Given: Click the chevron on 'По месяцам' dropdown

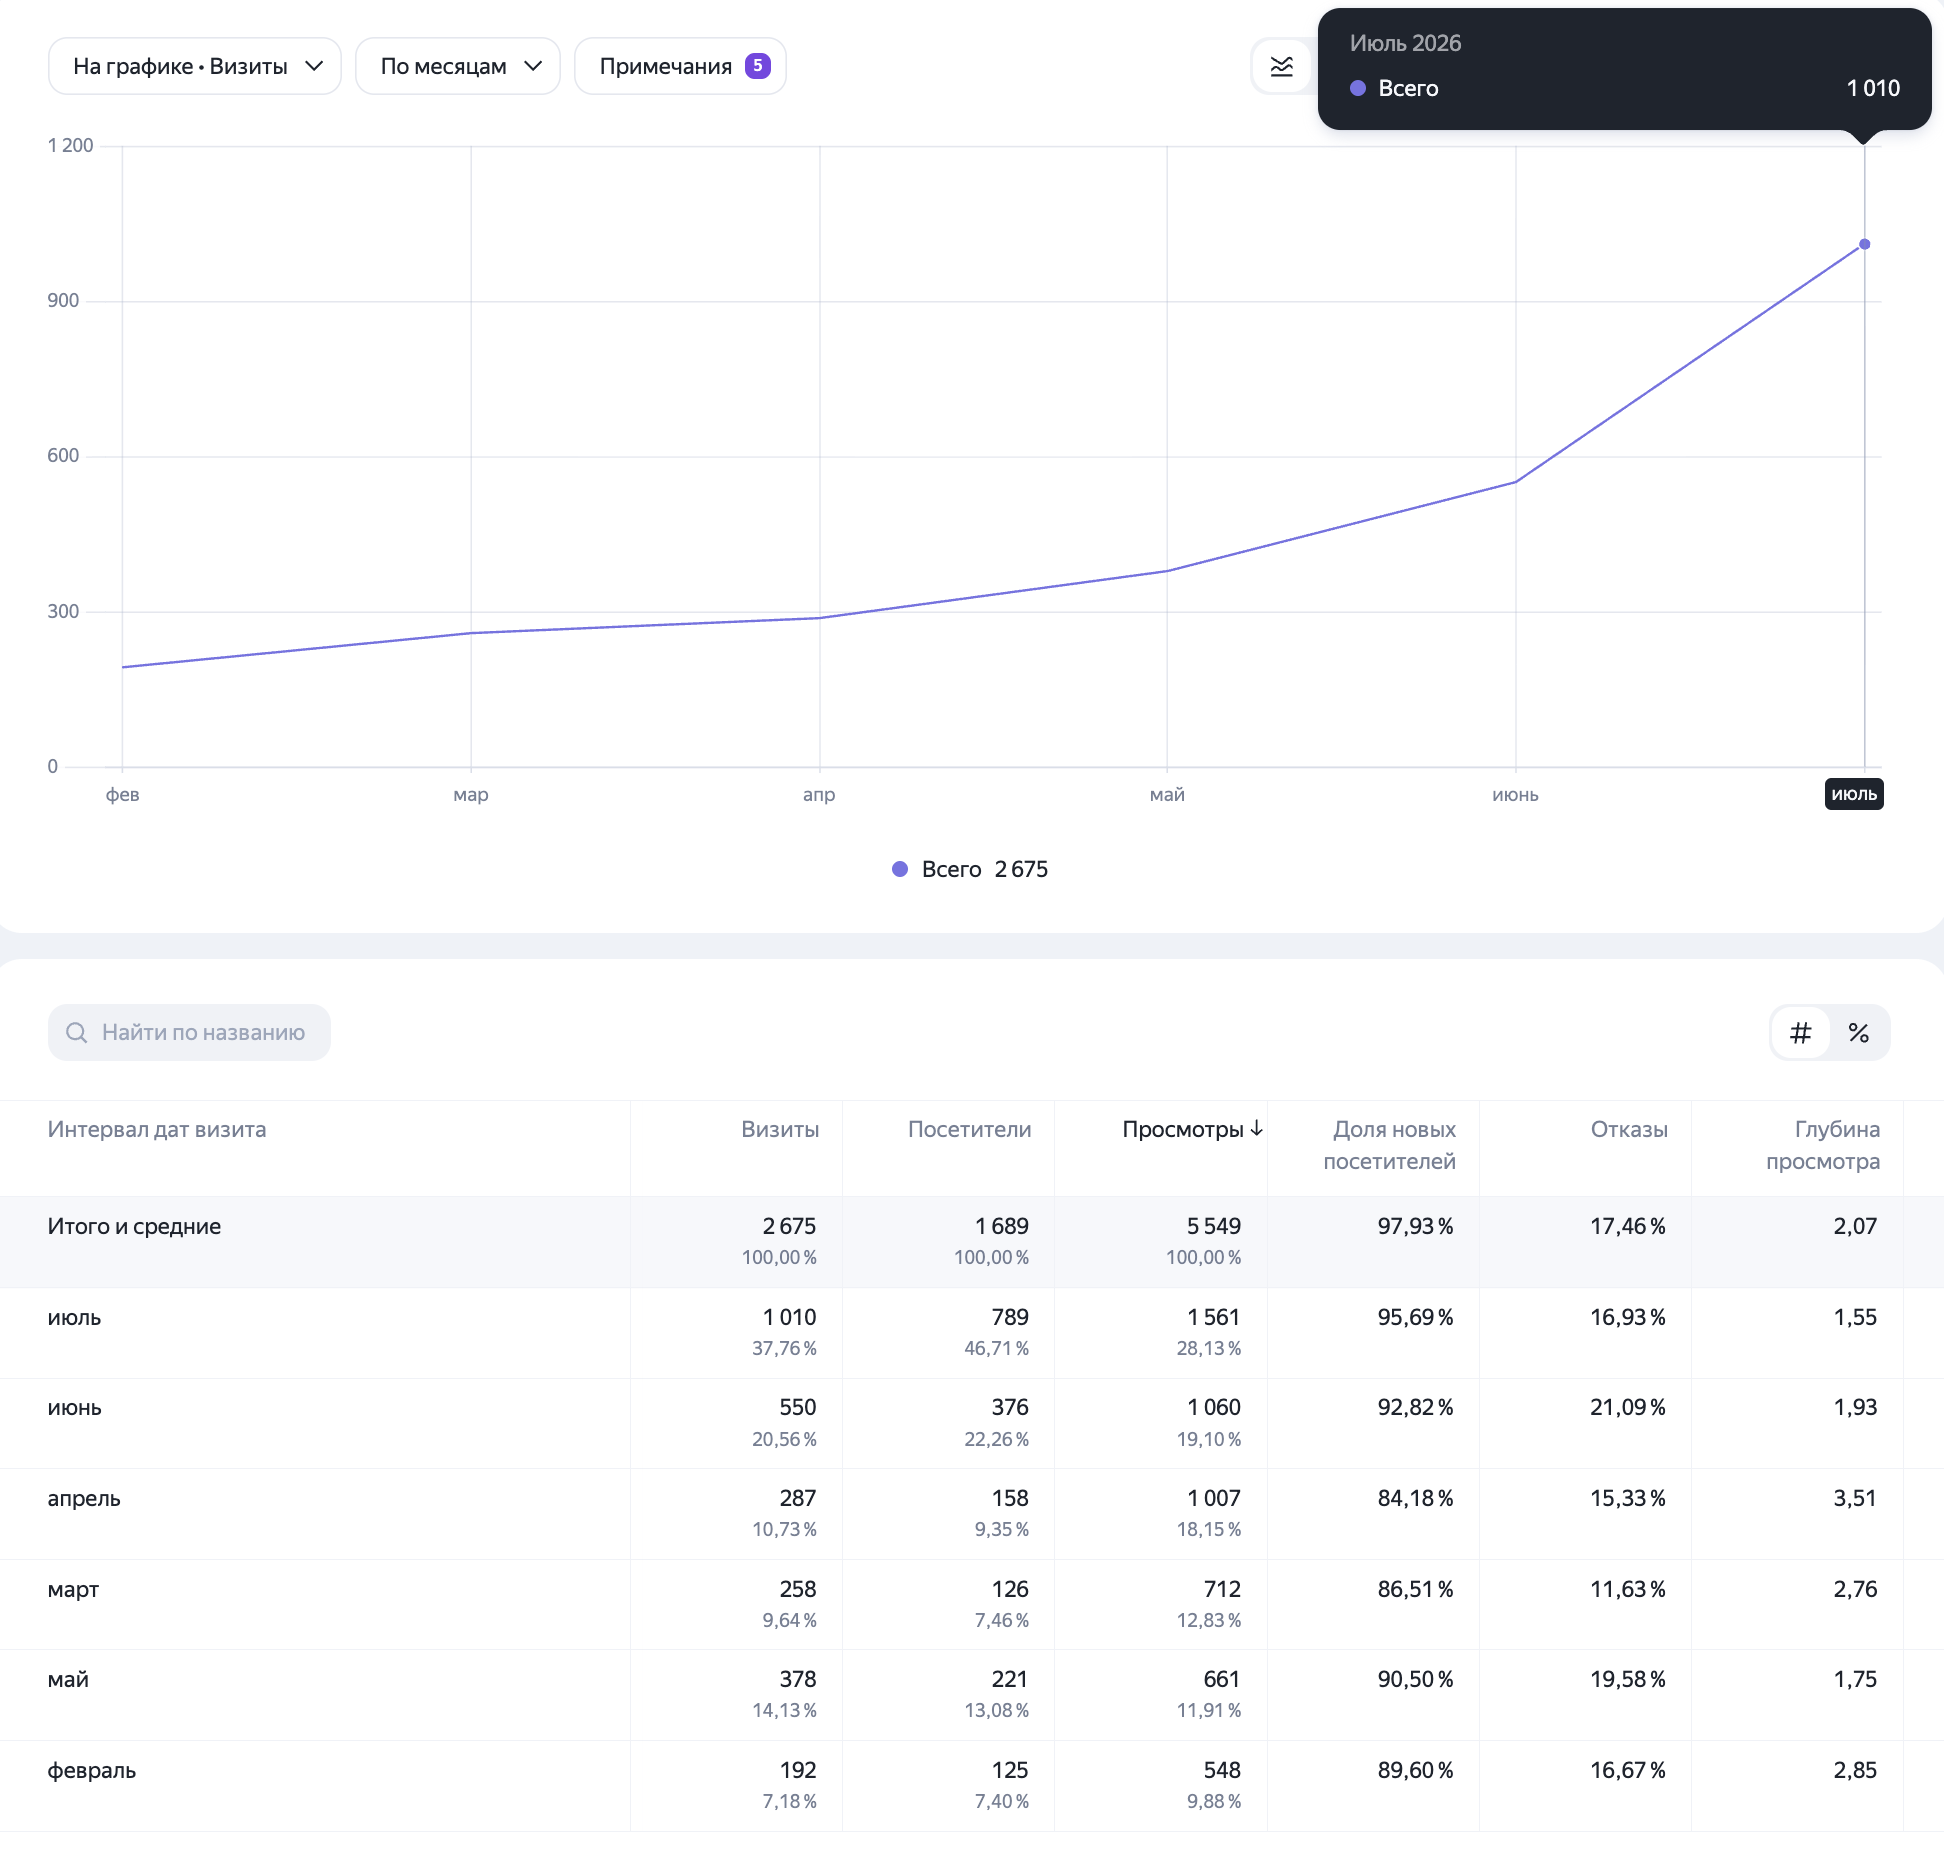Looking at the screenshot, I should 533,66.
